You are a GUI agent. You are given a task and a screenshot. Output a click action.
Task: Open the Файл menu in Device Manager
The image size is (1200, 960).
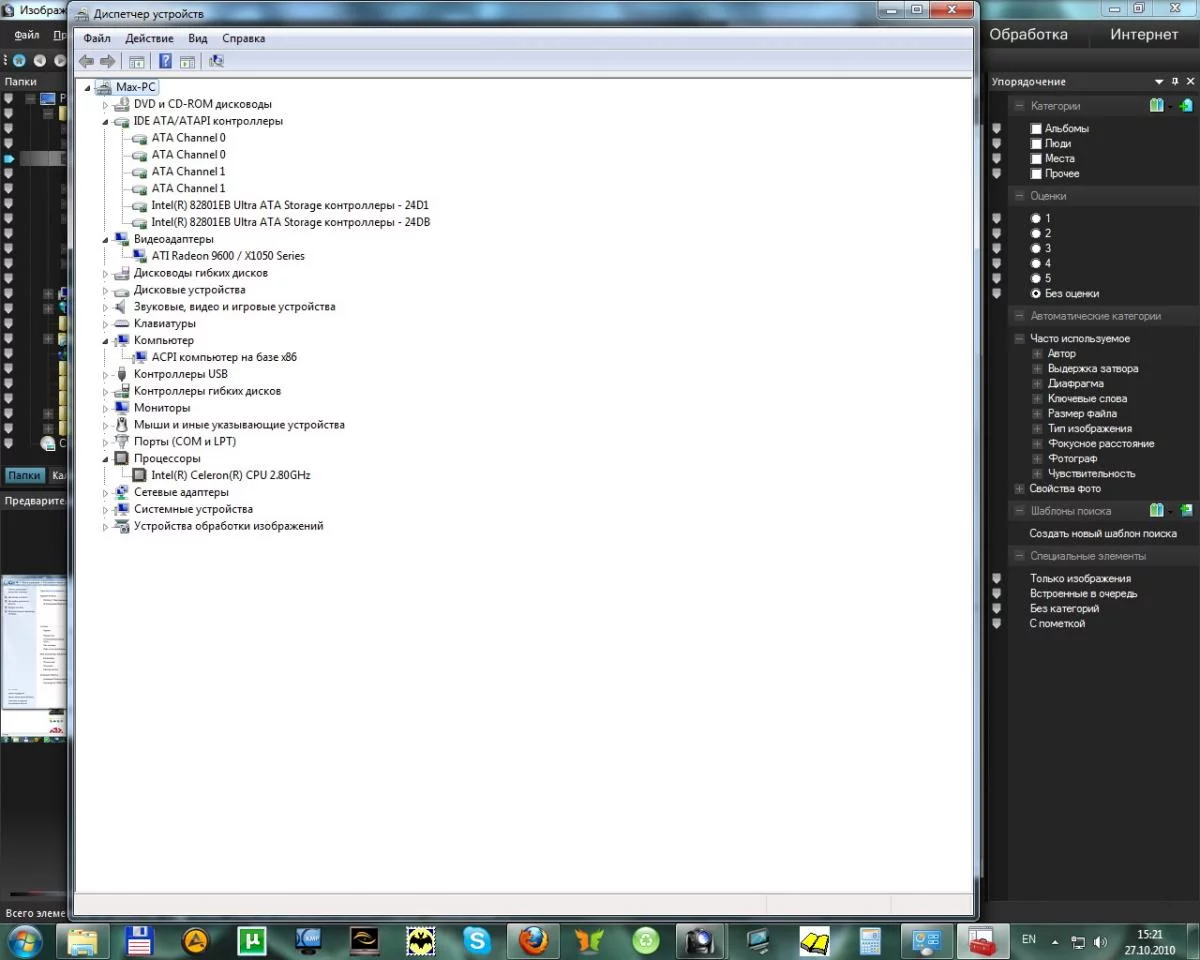97,38
